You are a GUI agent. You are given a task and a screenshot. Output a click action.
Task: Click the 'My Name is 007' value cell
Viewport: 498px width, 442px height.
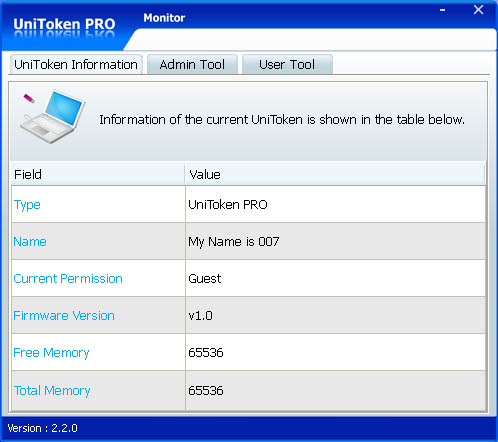335,241
